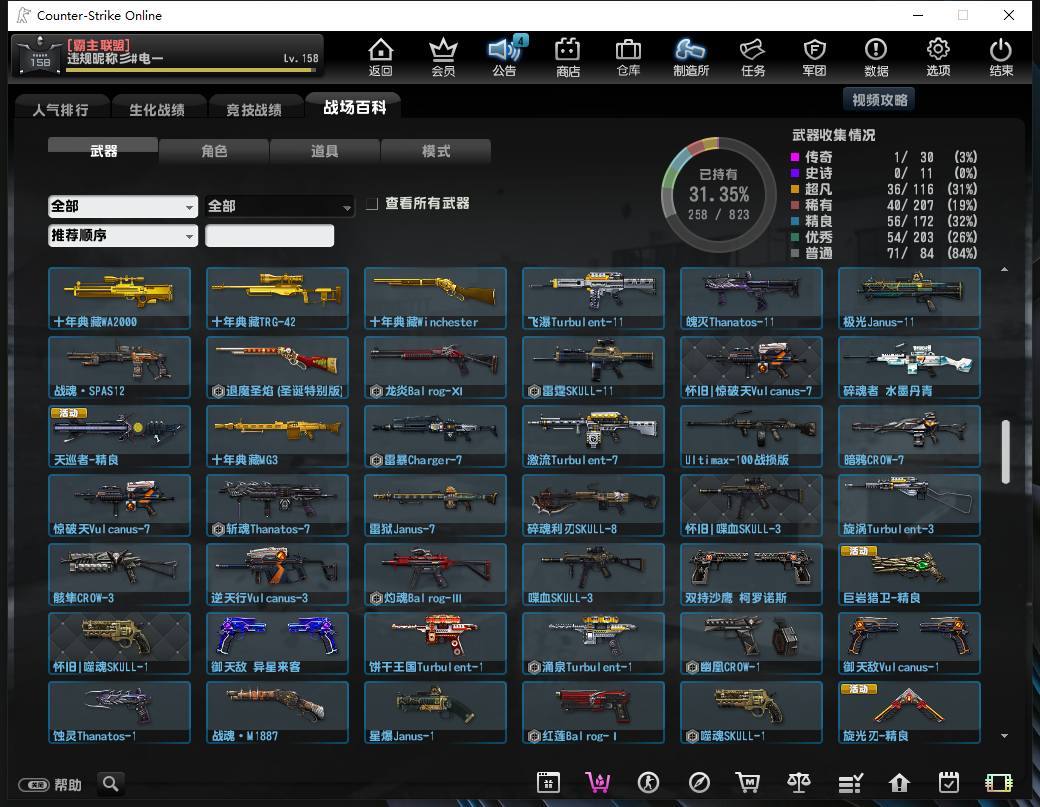Viewport: 1040px width, 807px height.
Task: Open the 推荐顺序 sort order dropdown
Action: tap(123, 235)
